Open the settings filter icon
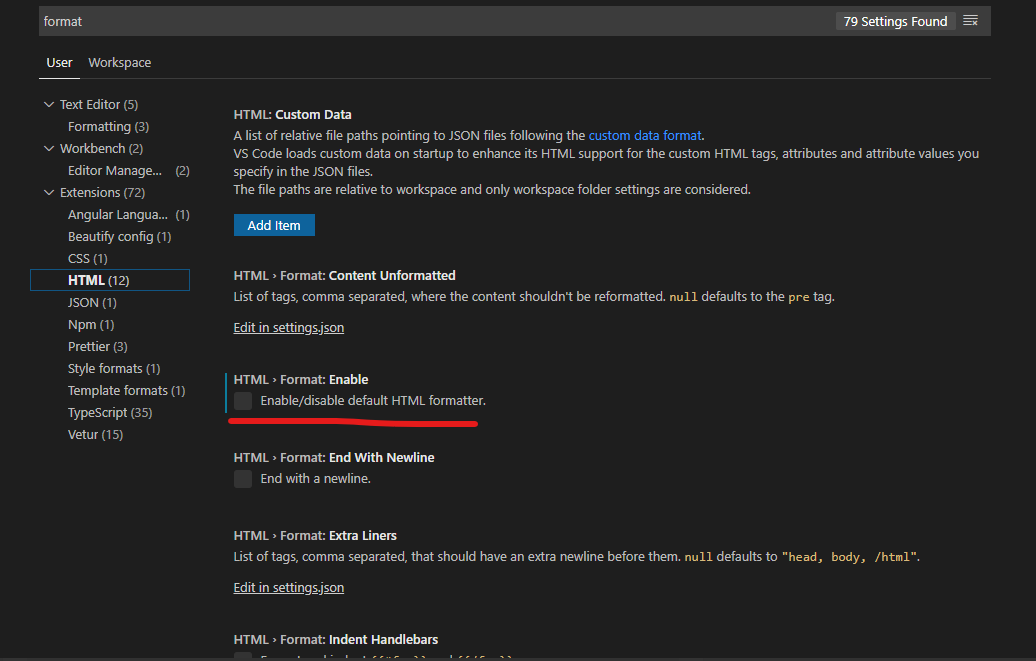Screen dimensions: 1036x661 pos(969,20)
